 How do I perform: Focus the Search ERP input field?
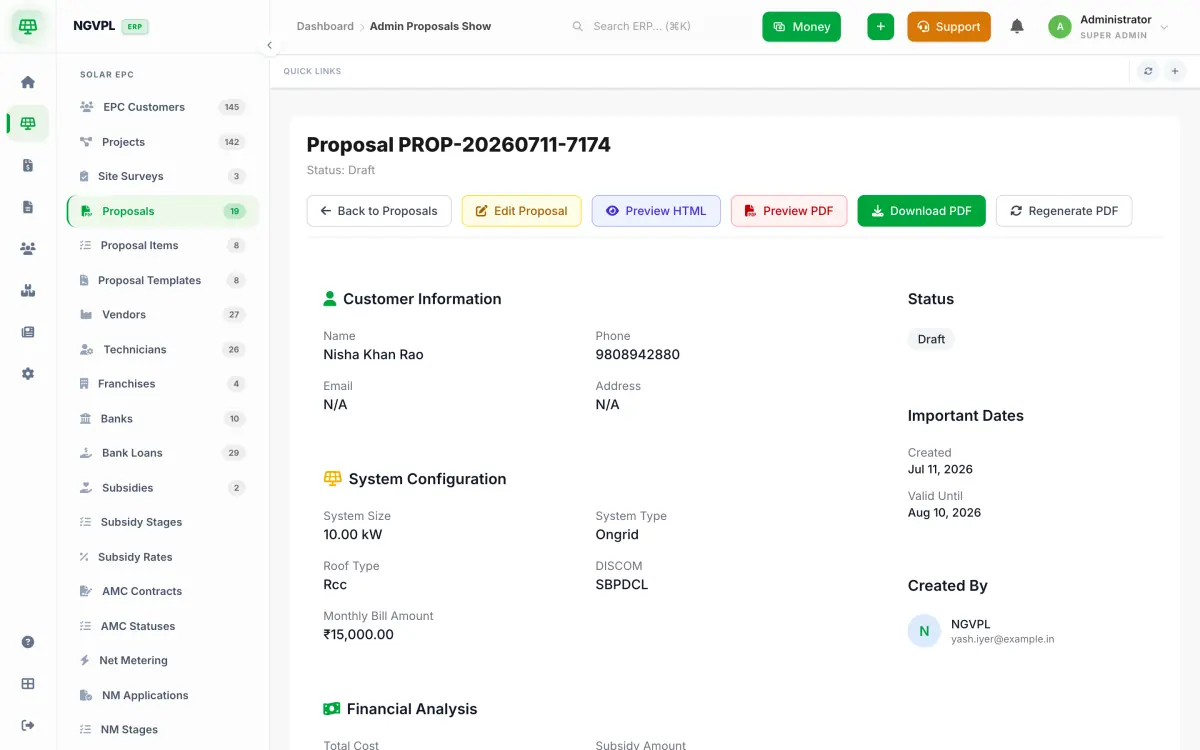[x=660, y=27]
